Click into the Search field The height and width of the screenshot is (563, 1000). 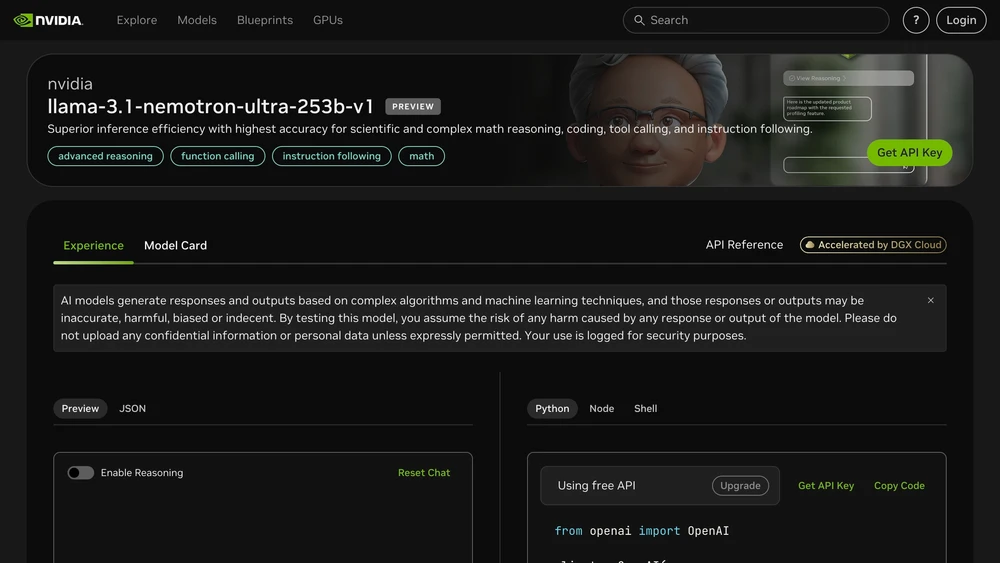(756, 20)
